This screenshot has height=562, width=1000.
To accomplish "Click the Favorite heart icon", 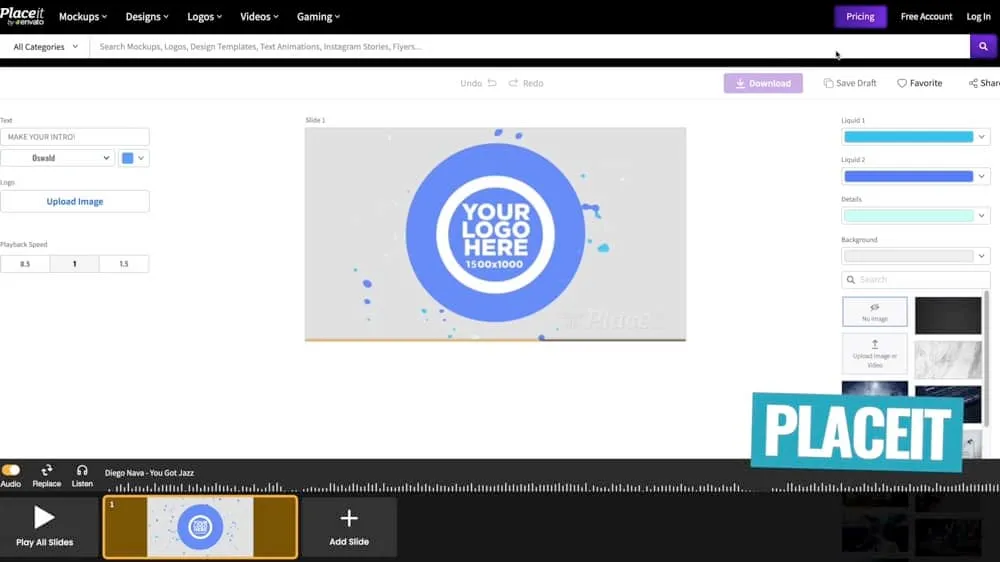I will [902, 83].
